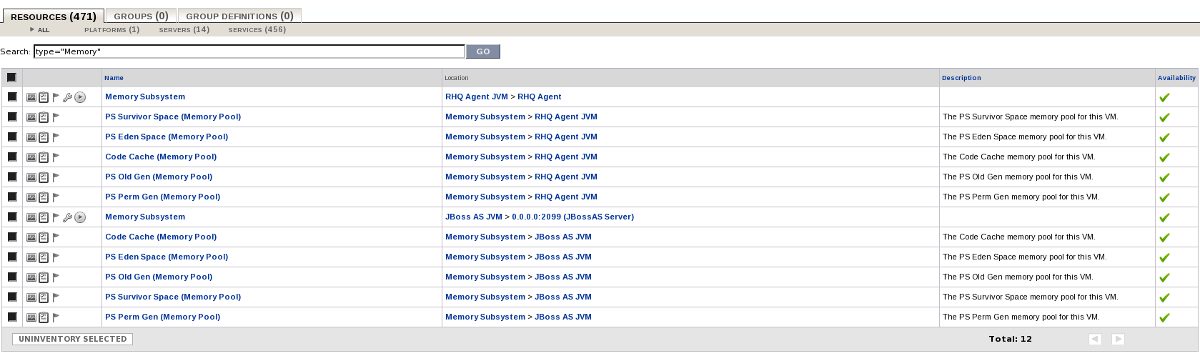1200x361 pixels.
Task: Click availability check of RHQ Agent Memory Subsystem
Action: point(1164,97)
